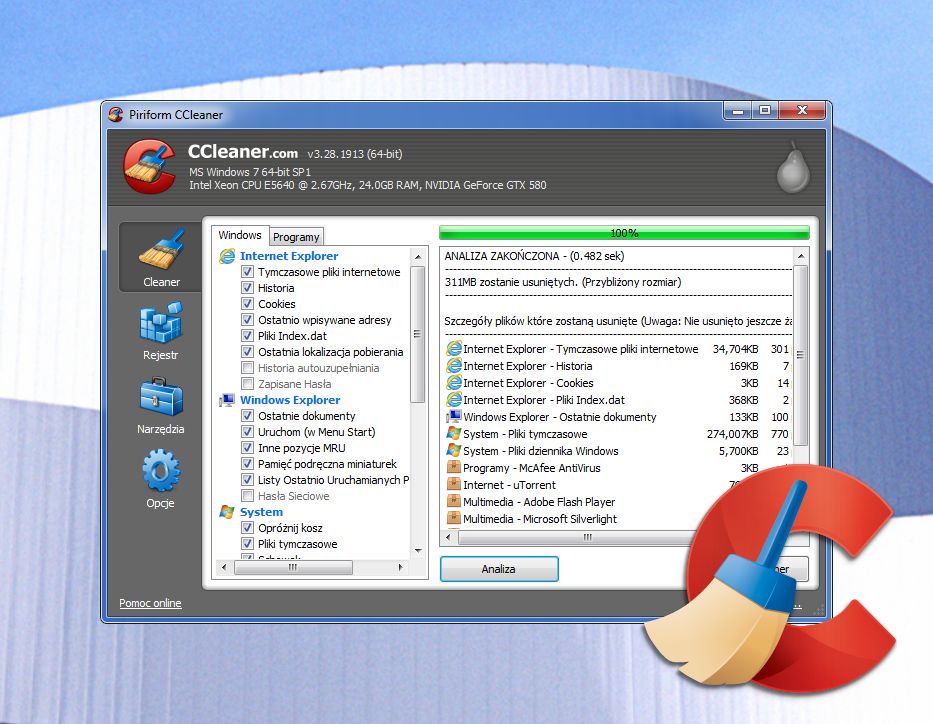Toggle Ostatnio wpisywane adresy checkbox
933x724 pixels.
[248, 320]
